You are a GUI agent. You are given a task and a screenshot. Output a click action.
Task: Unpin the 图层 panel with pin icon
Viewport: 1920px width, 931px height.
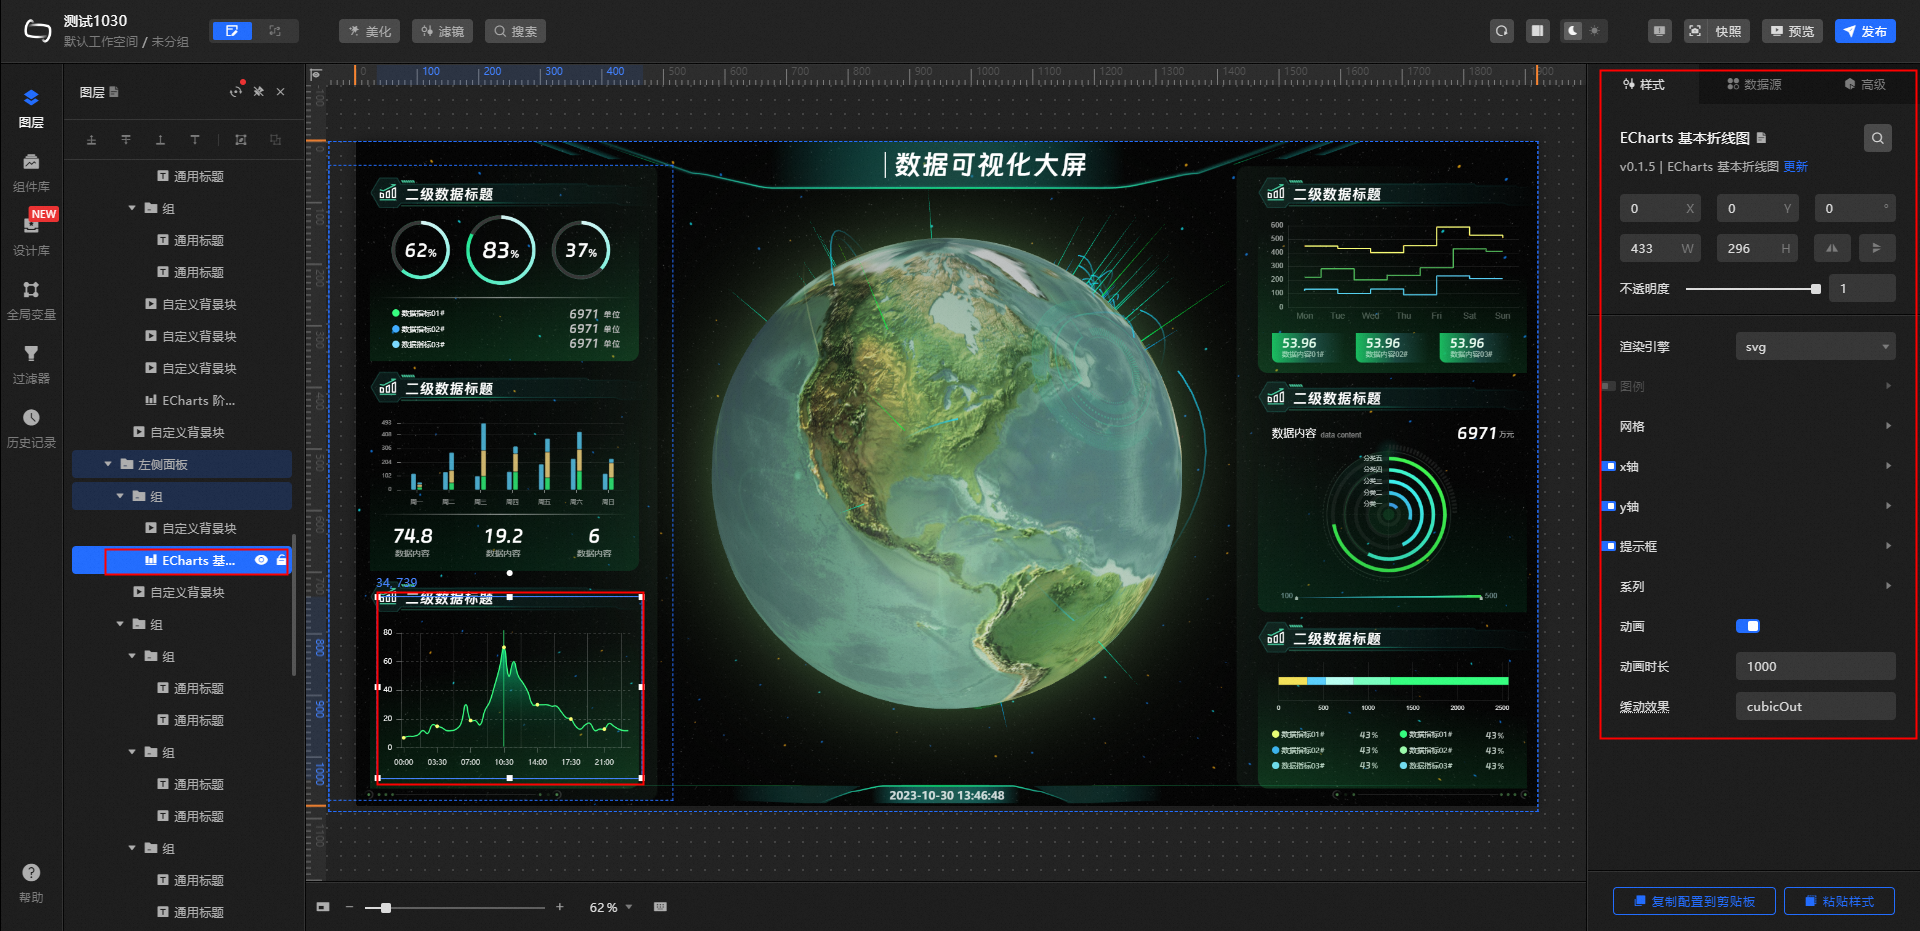(258, 92)
